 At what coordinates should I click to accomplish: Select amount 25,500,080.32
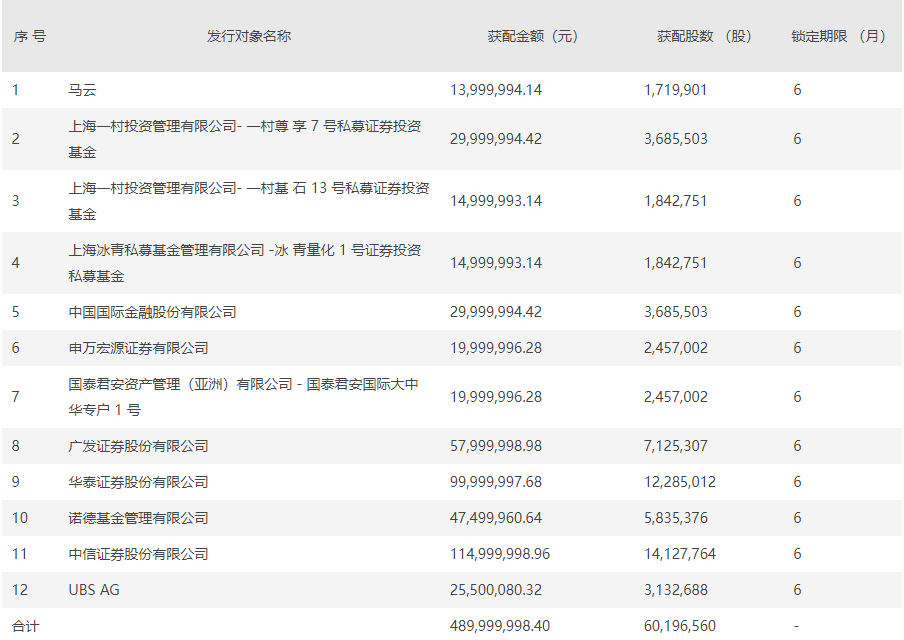pos(496,590)
